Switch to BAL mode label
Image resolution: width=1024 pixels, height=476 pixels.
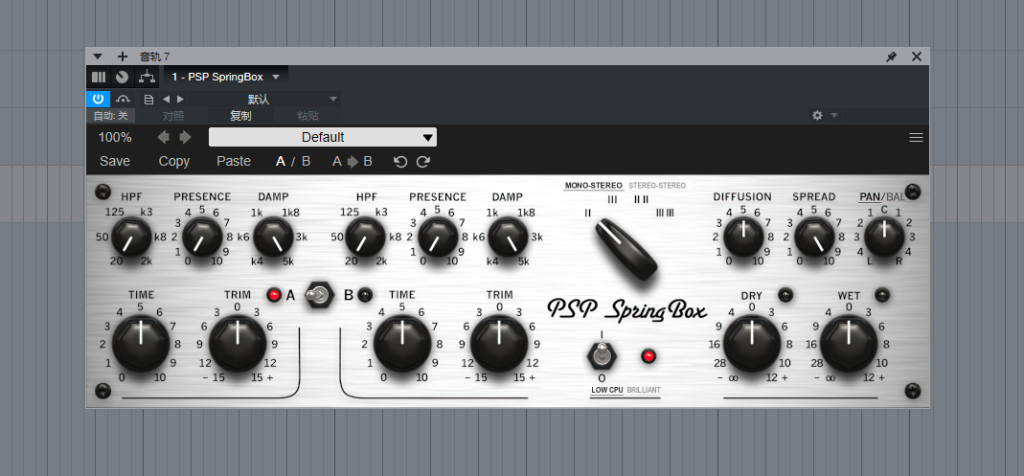click(x=895, y=197)
